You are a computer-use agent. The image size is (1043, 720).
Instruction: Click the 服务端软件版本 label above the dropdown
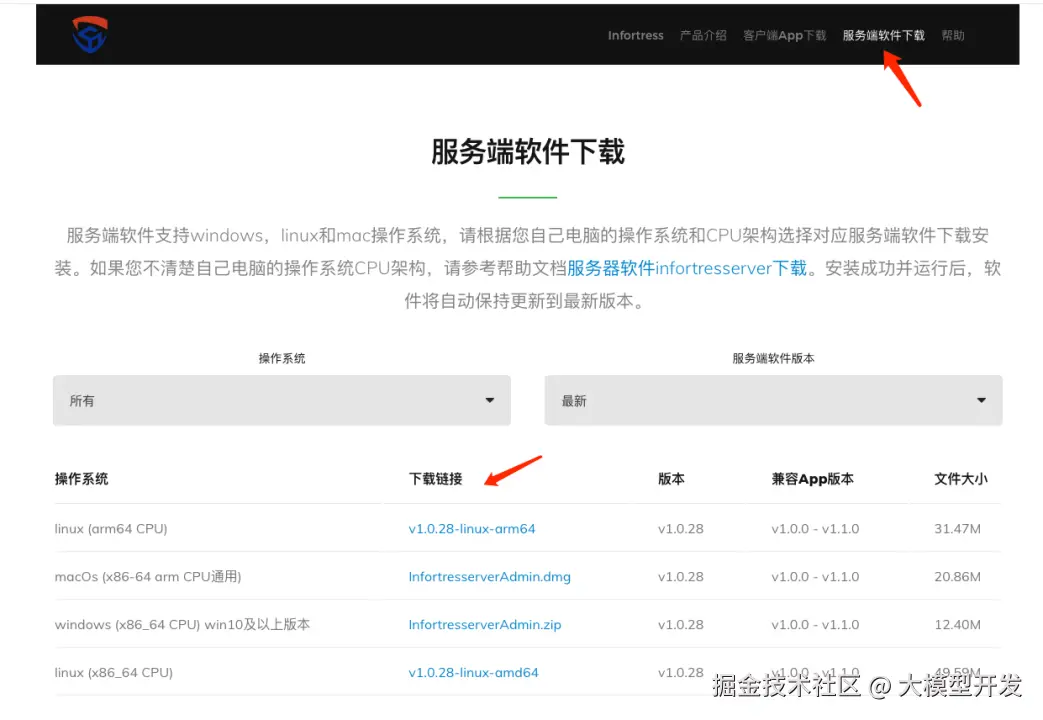(x=773, y=359)
